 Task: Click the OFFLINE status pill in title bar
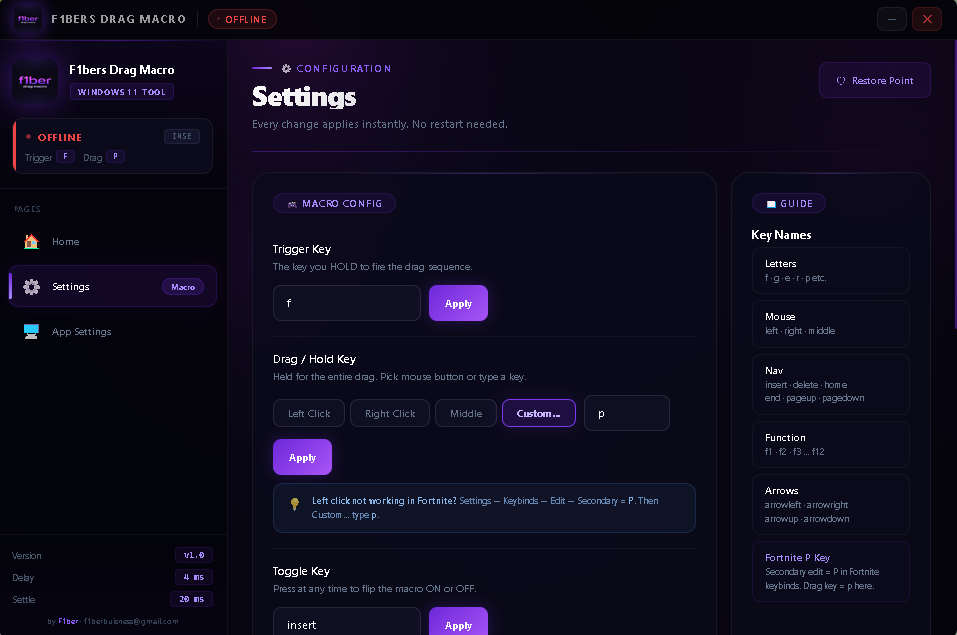pos(242,20)
